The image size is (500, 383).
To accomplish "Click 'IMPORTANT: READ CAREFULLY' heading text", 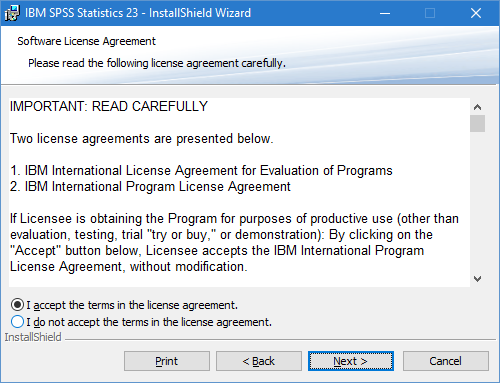I will click(x=109, y=107).
